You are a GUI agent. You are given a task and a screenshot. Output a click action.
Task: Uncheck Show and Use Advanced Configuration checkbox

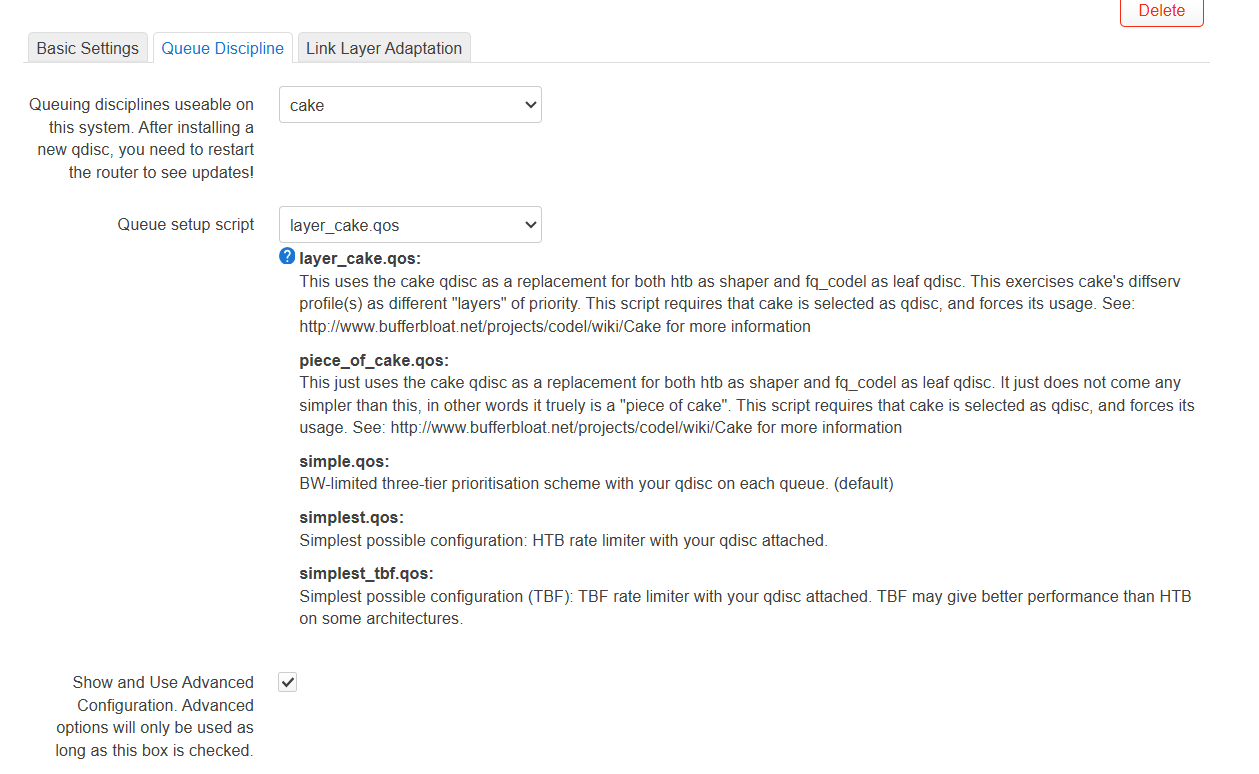[x=288, y=682]
